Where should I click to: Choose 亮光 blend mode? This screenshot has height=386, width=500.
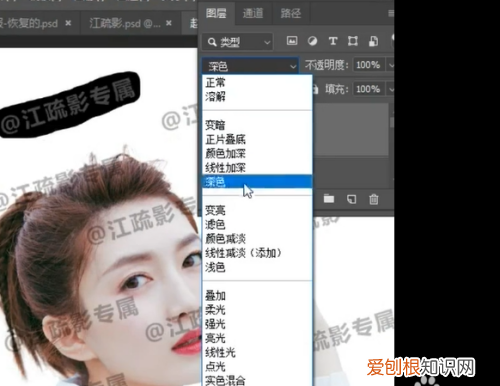[257, 338]
